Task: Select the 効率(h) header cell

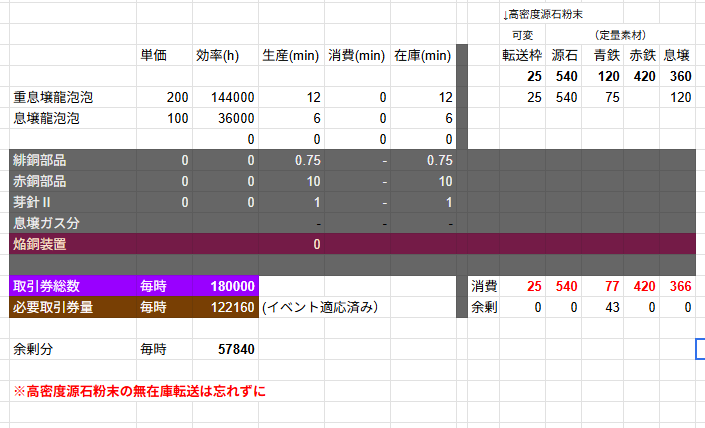Action: (225, 55)
